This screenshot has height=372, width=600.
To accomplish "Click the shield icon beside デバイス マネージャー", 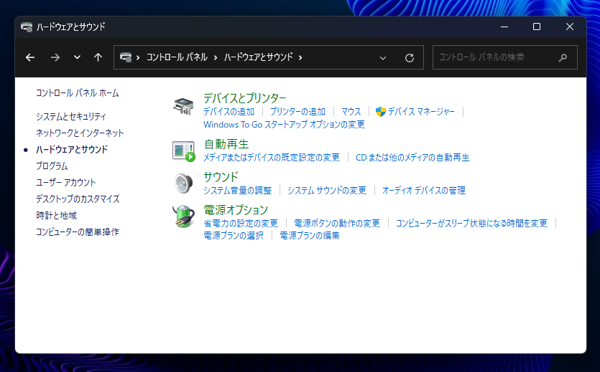I will 380,111.
